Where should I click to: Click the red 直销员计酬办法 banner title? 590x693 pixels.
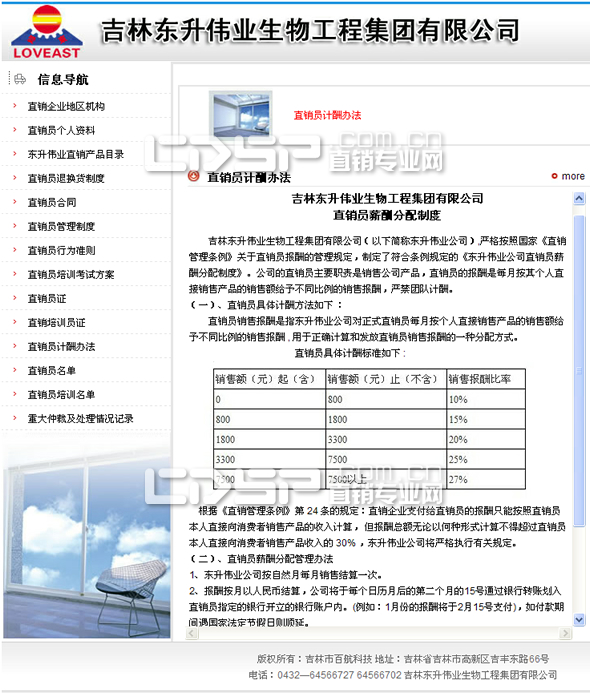327,115
